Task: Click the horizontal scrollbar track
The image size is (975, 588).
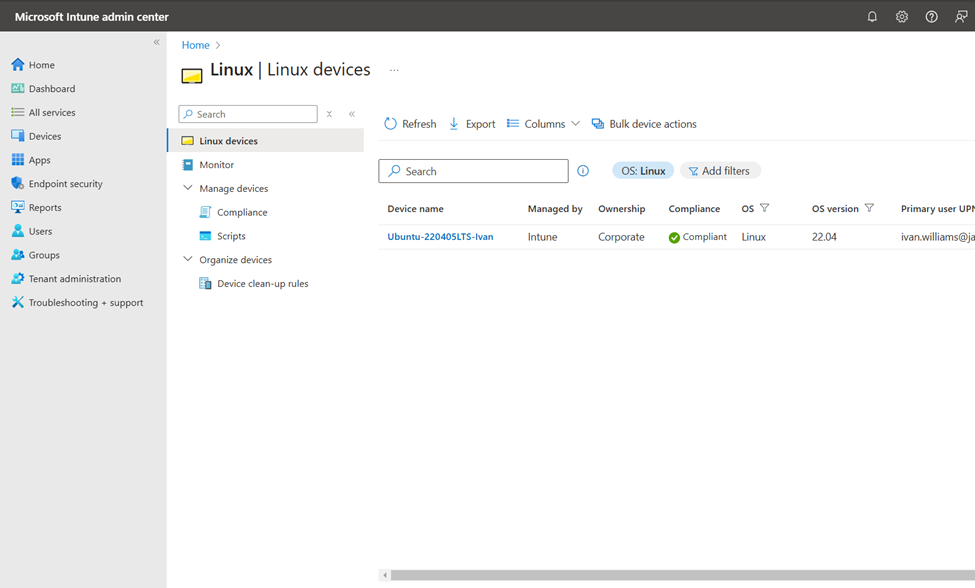Action: [683, 575]
